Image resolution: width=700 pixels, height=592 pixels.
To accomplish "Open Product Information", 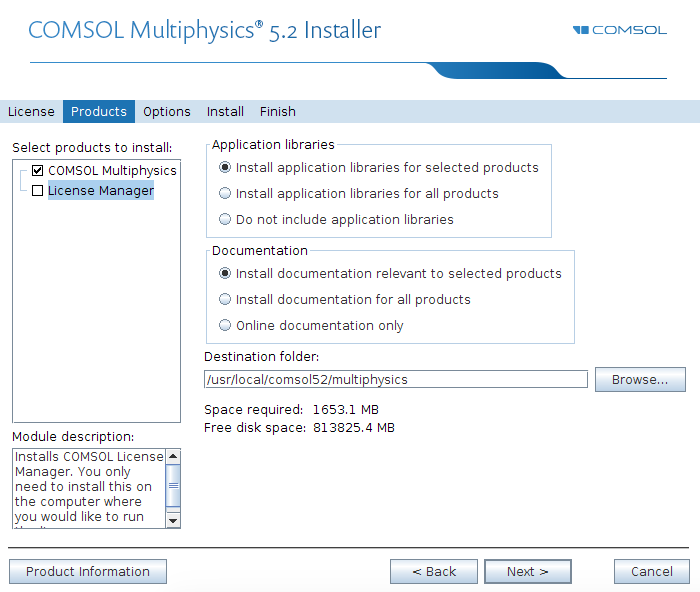I will click(x=88, y=571).
